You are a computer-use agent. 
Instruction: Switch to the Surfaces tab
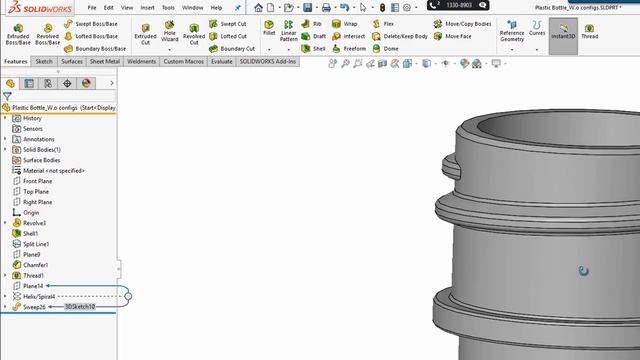point(72,62)
